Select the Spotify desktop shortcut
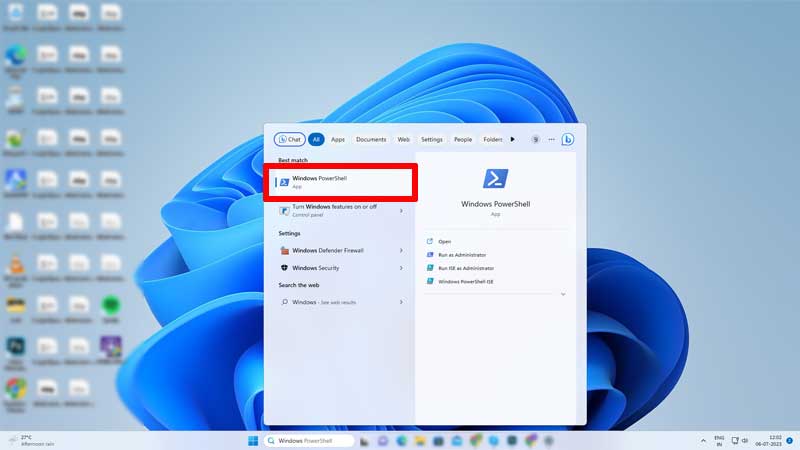The height and width of the screenshot is (450, 800). (x=111, y=310)
